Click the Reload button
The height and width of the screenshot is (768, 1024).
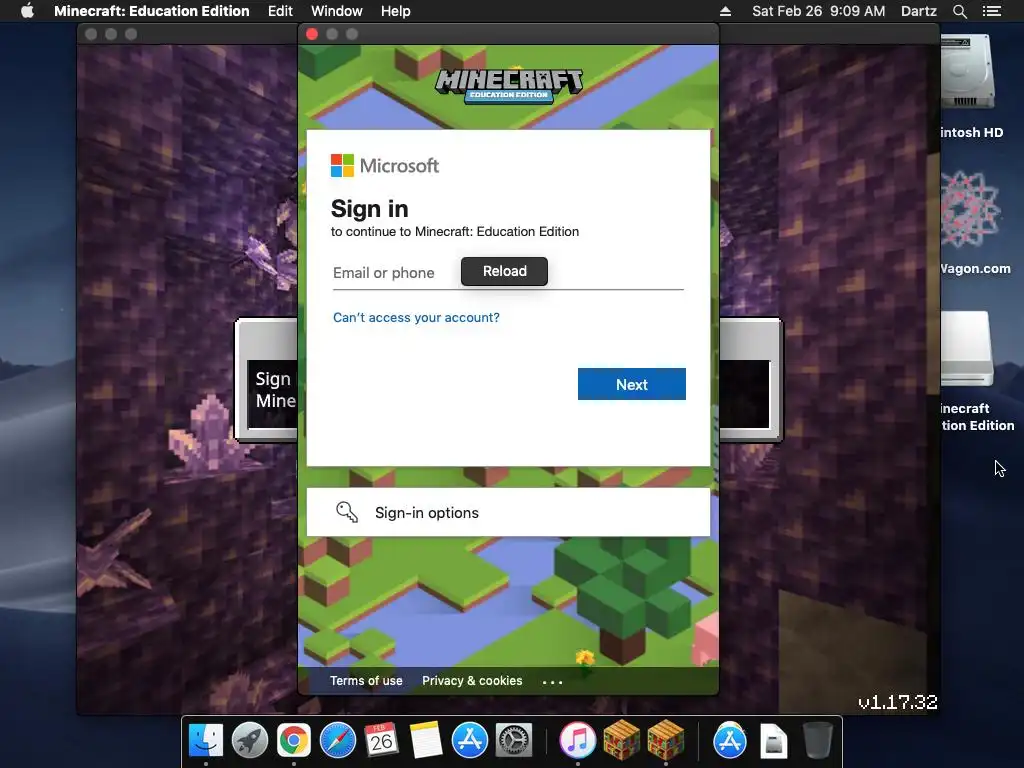pyautogui.click(x=504, y=271)
